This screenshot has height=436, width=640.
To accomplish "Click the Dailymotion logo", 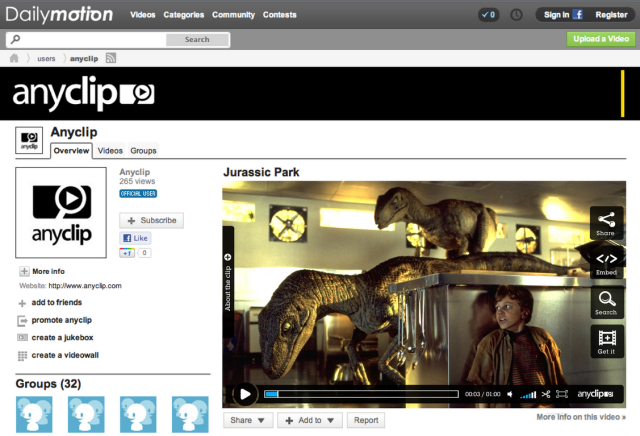I will tap(59, 15).
